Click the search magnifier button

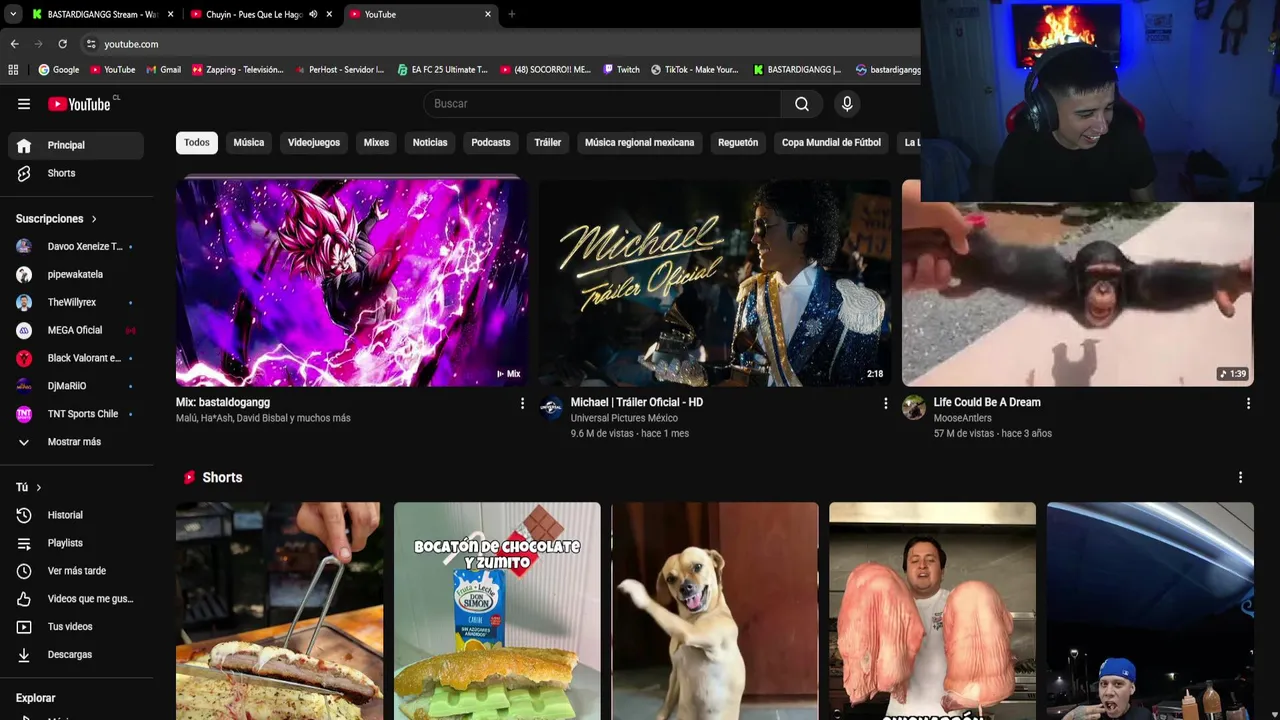coord(802,104)
